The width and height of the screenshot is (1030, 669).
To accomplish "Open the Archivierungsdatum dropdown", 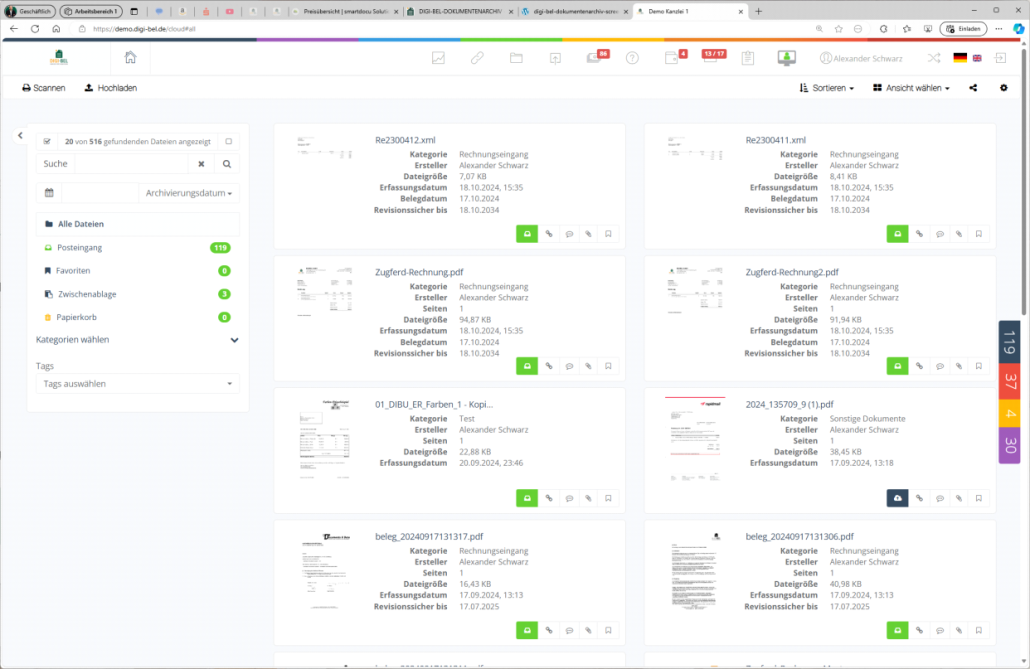I will 189,193.
